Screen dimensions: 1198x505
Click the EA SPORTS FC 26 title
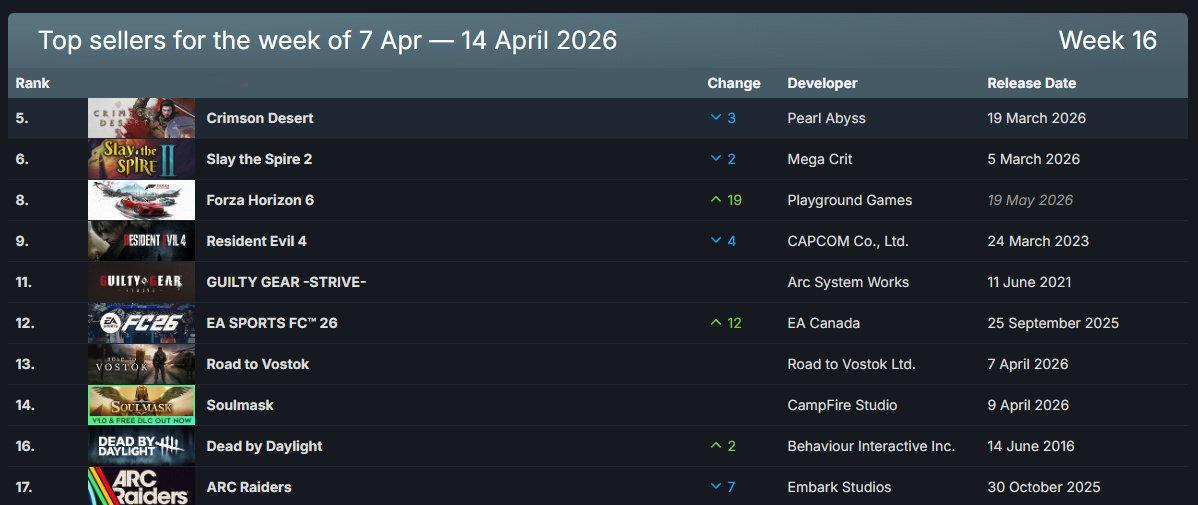coord(272,323)
